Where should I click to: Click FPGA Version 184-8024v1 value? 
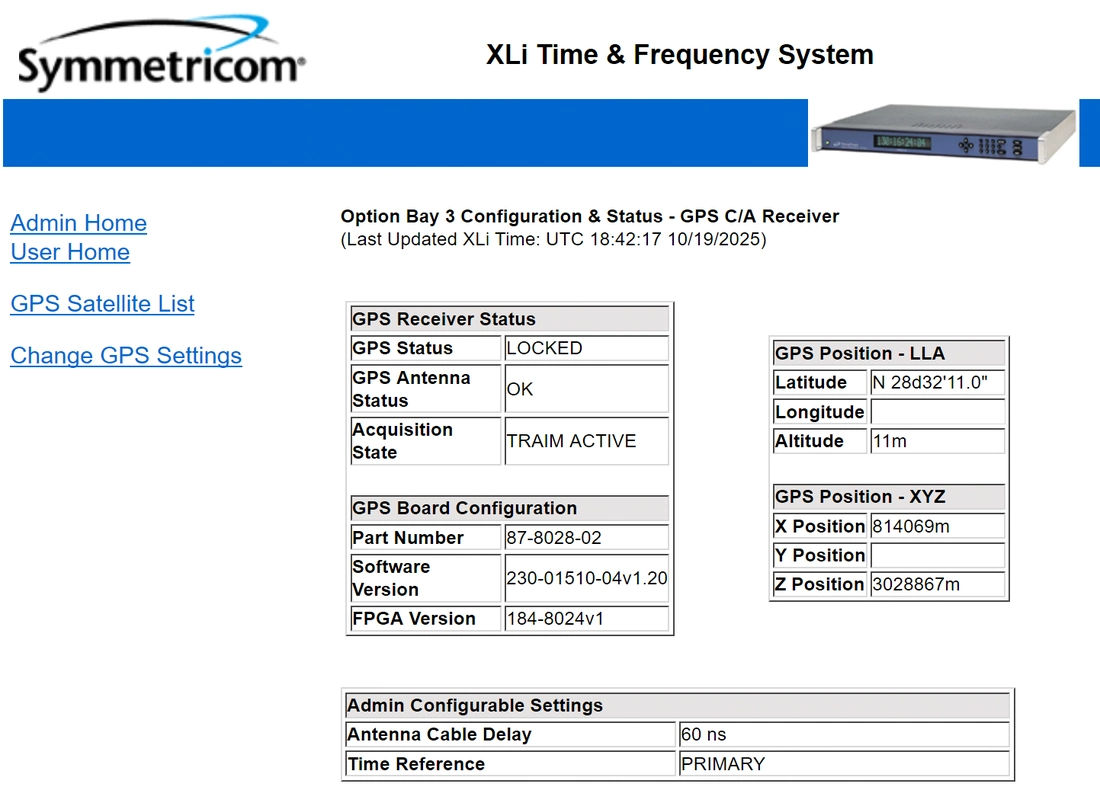[586, 619]
